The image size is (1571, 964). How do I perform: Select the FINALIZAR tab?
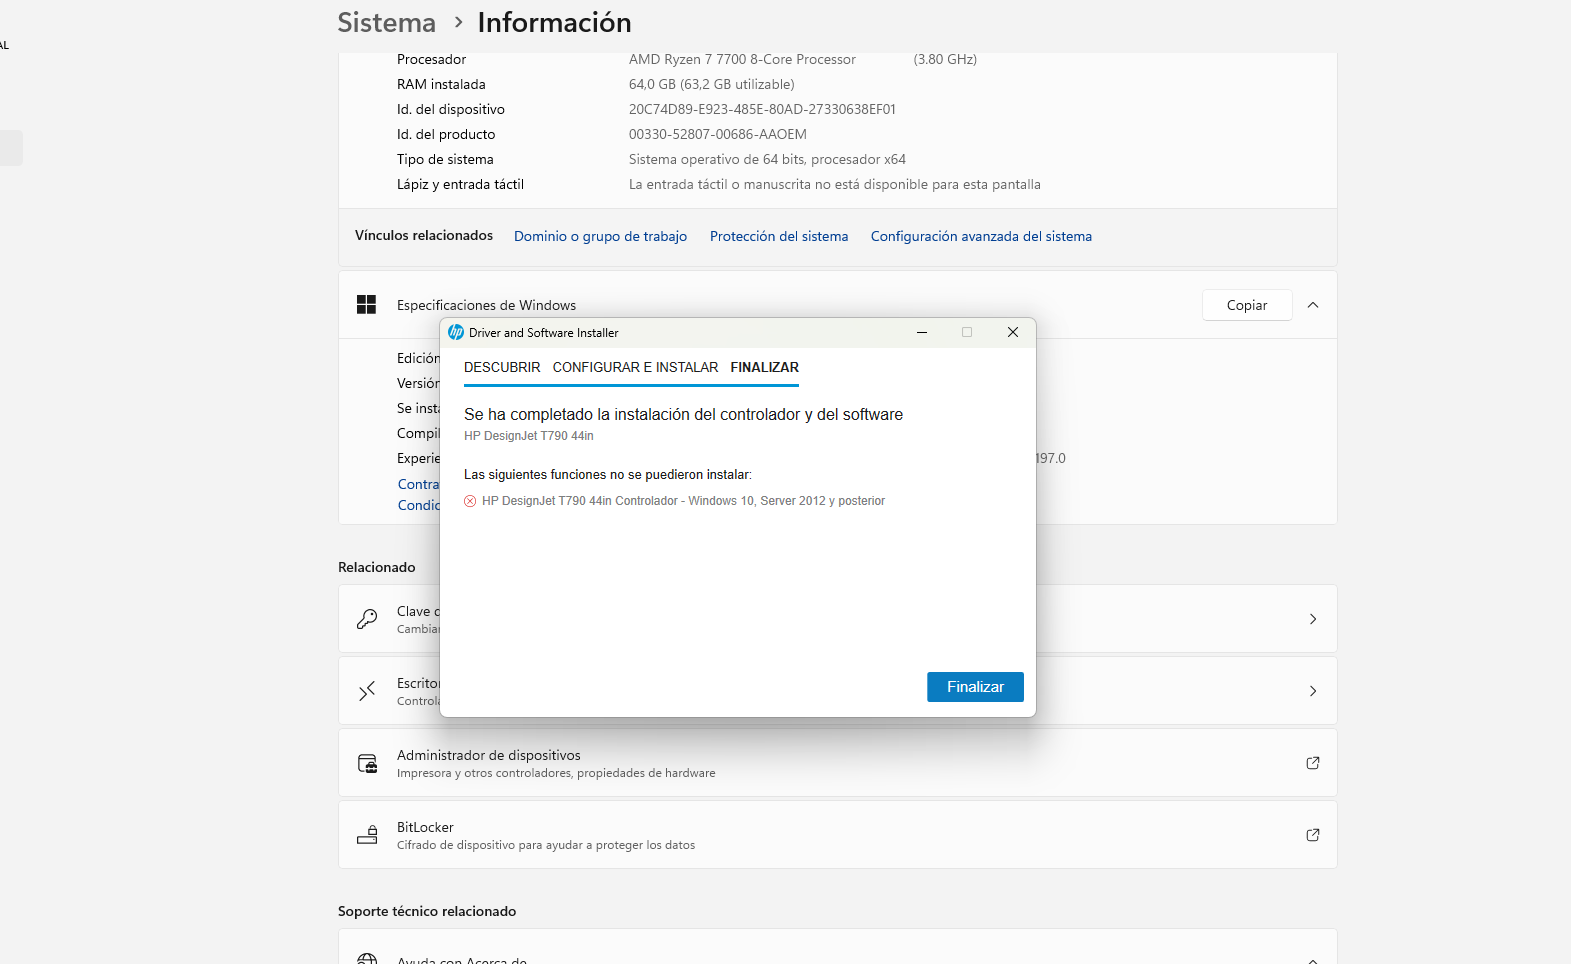coord(765,368)
